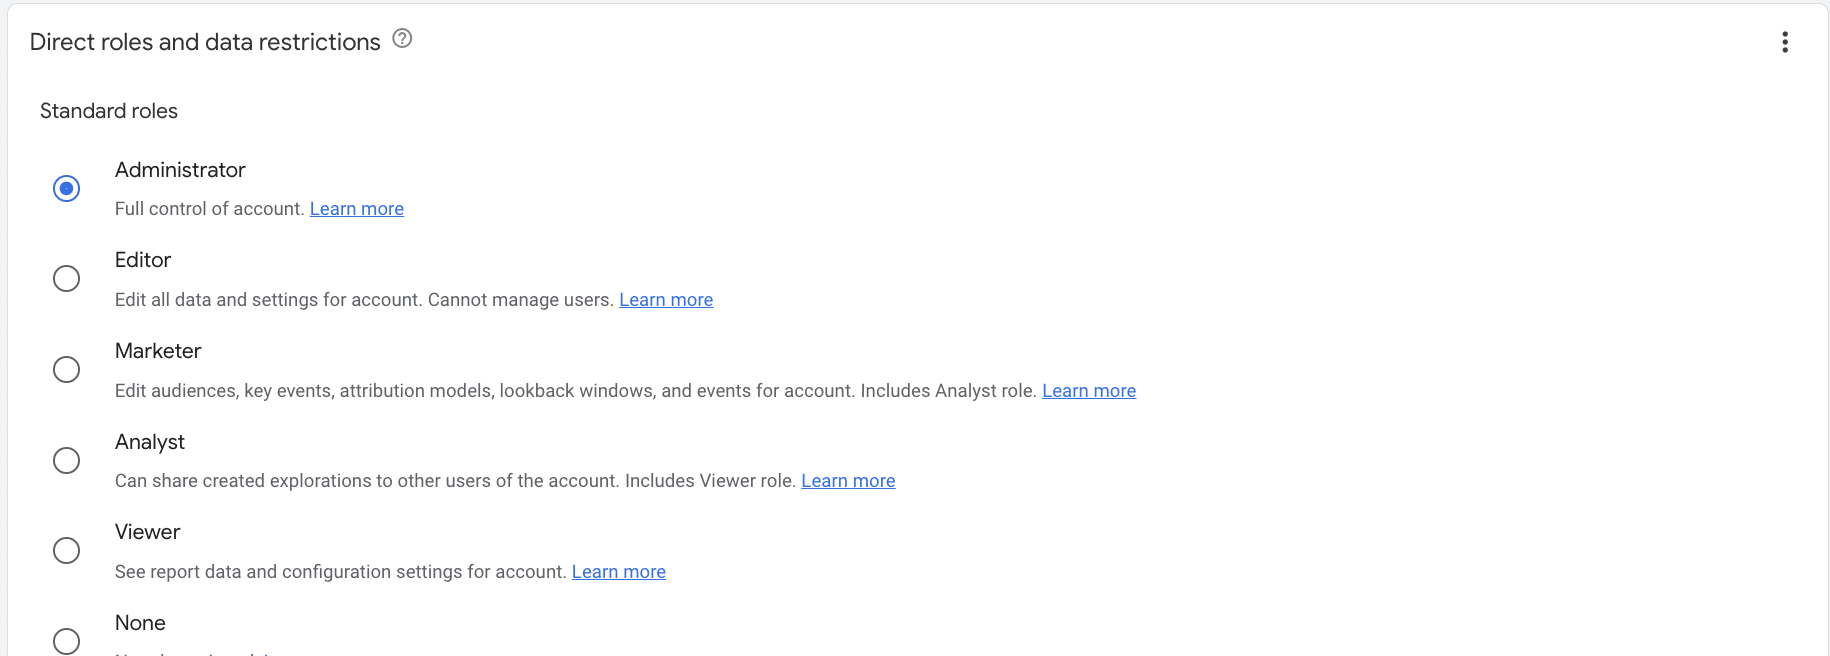Screen dimensions: 1830x656
Task: Open Learn more for Editor role
Action: tap(666, 299)
